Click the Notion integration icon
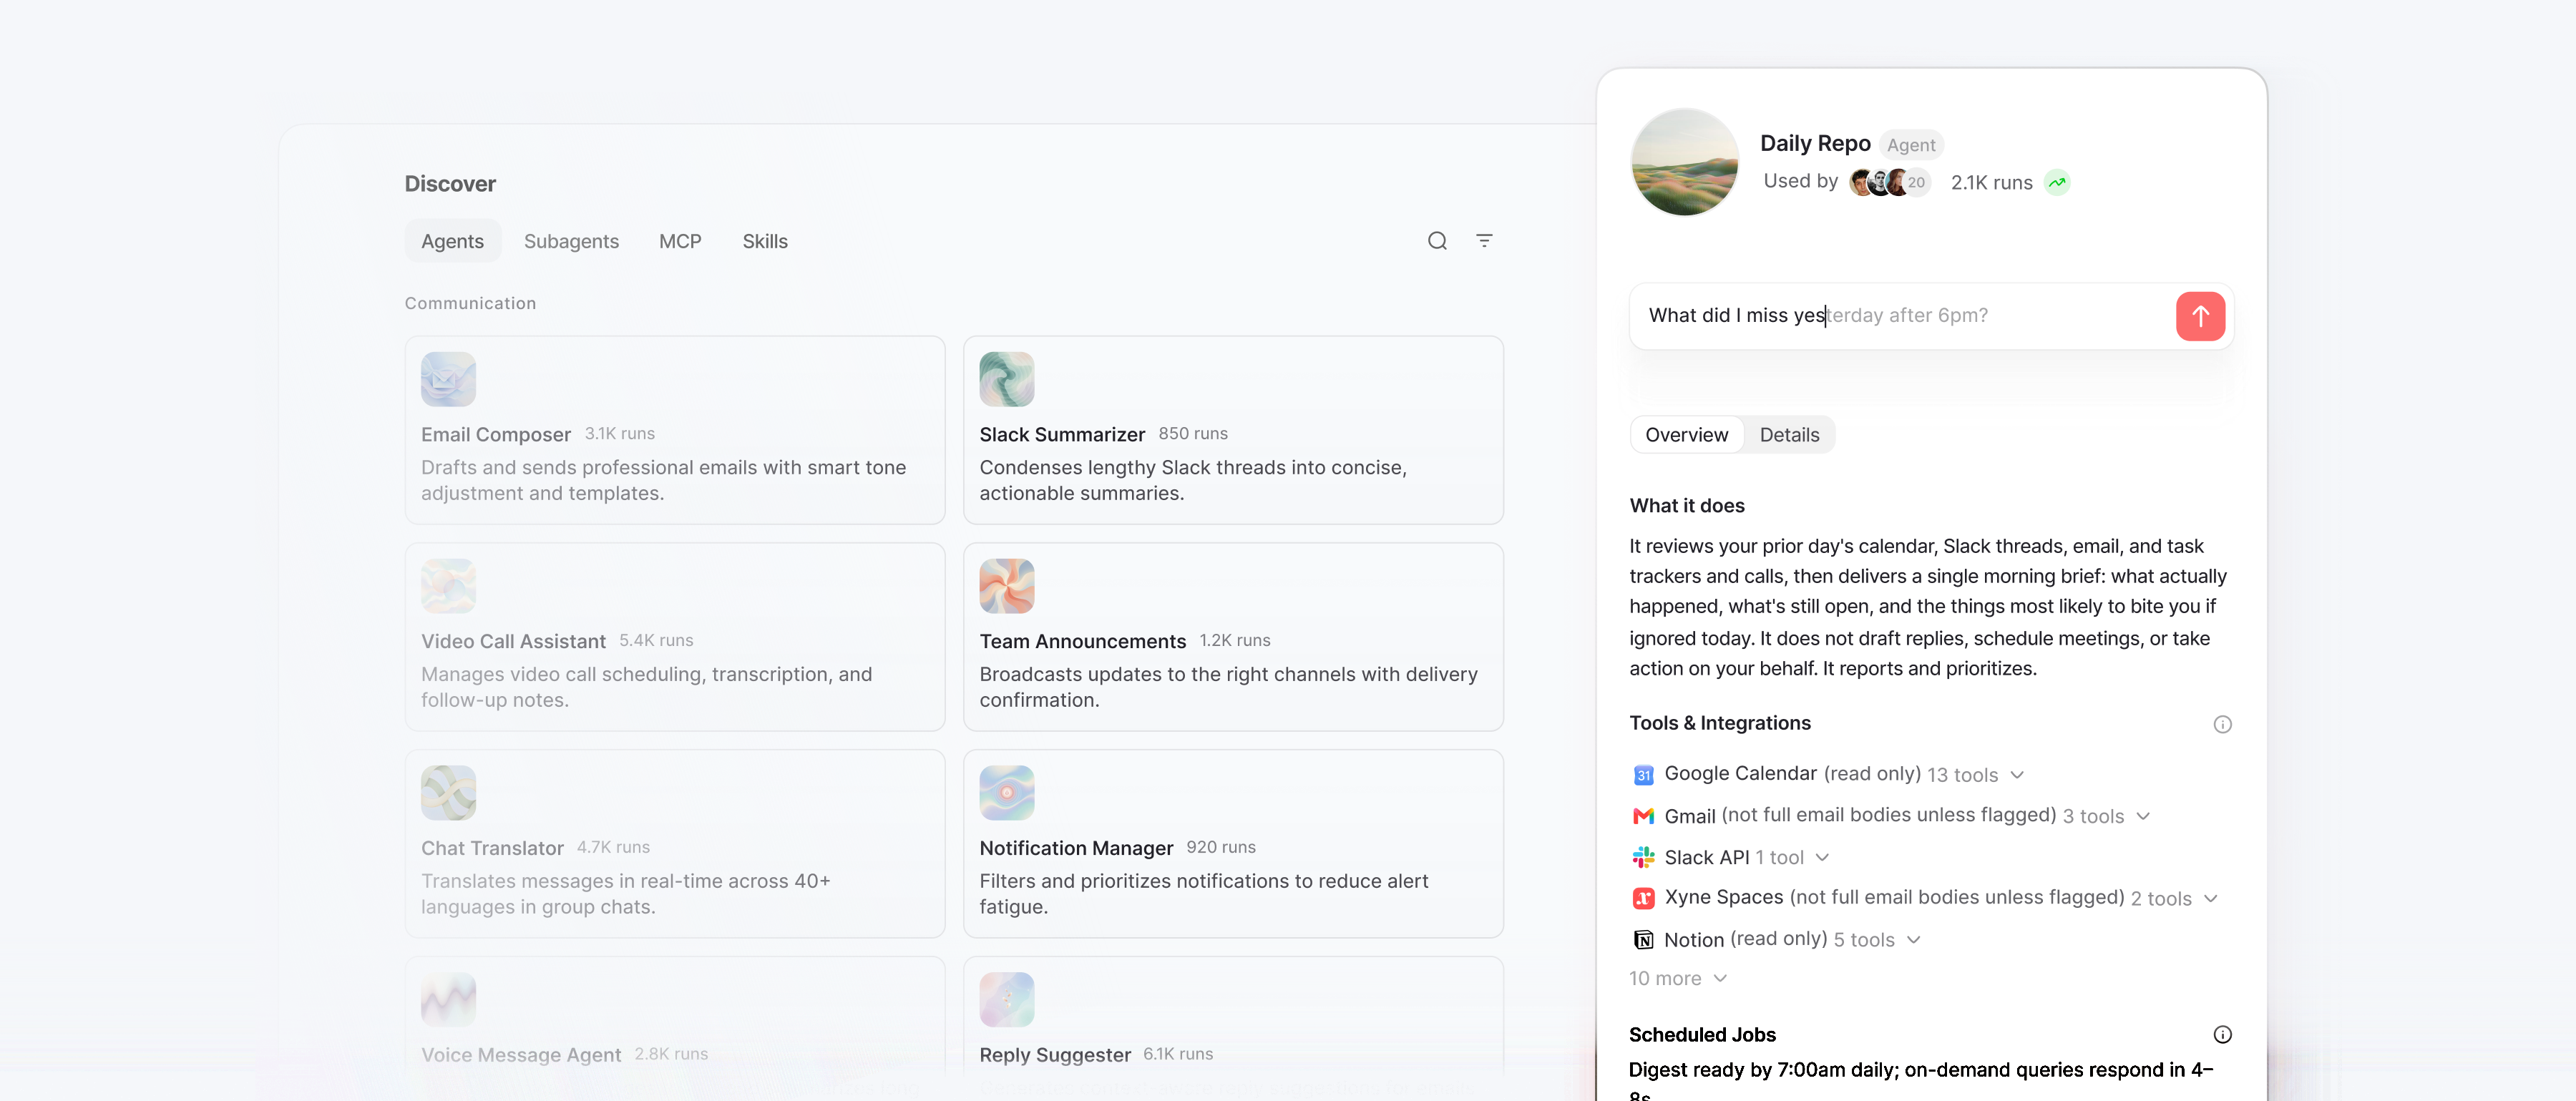The width and height of the screenshot is (2576, 1101). [x=1643, y=940]
